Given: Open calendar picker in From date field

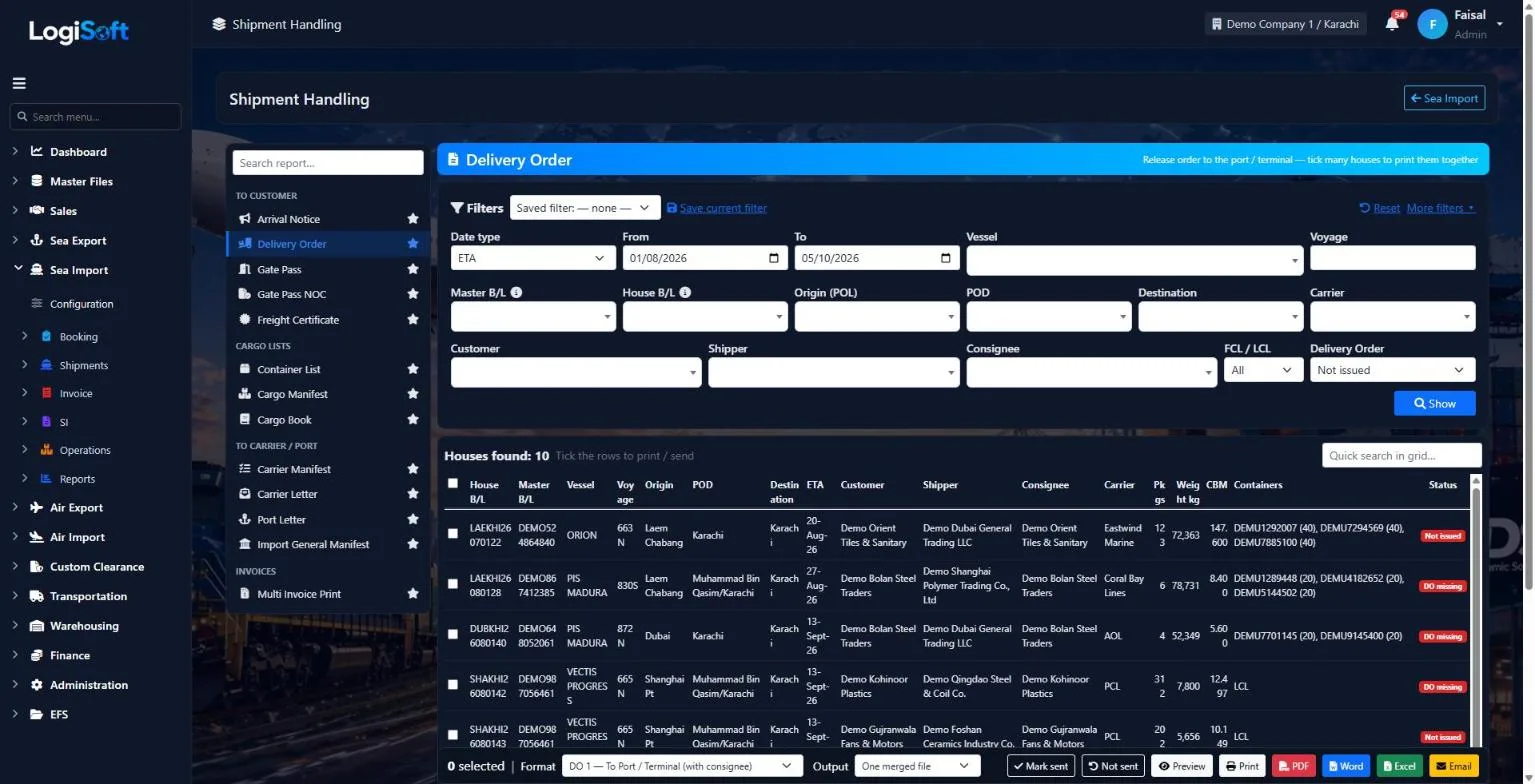Looking at the screenshot, I should (x=774, y=258).
